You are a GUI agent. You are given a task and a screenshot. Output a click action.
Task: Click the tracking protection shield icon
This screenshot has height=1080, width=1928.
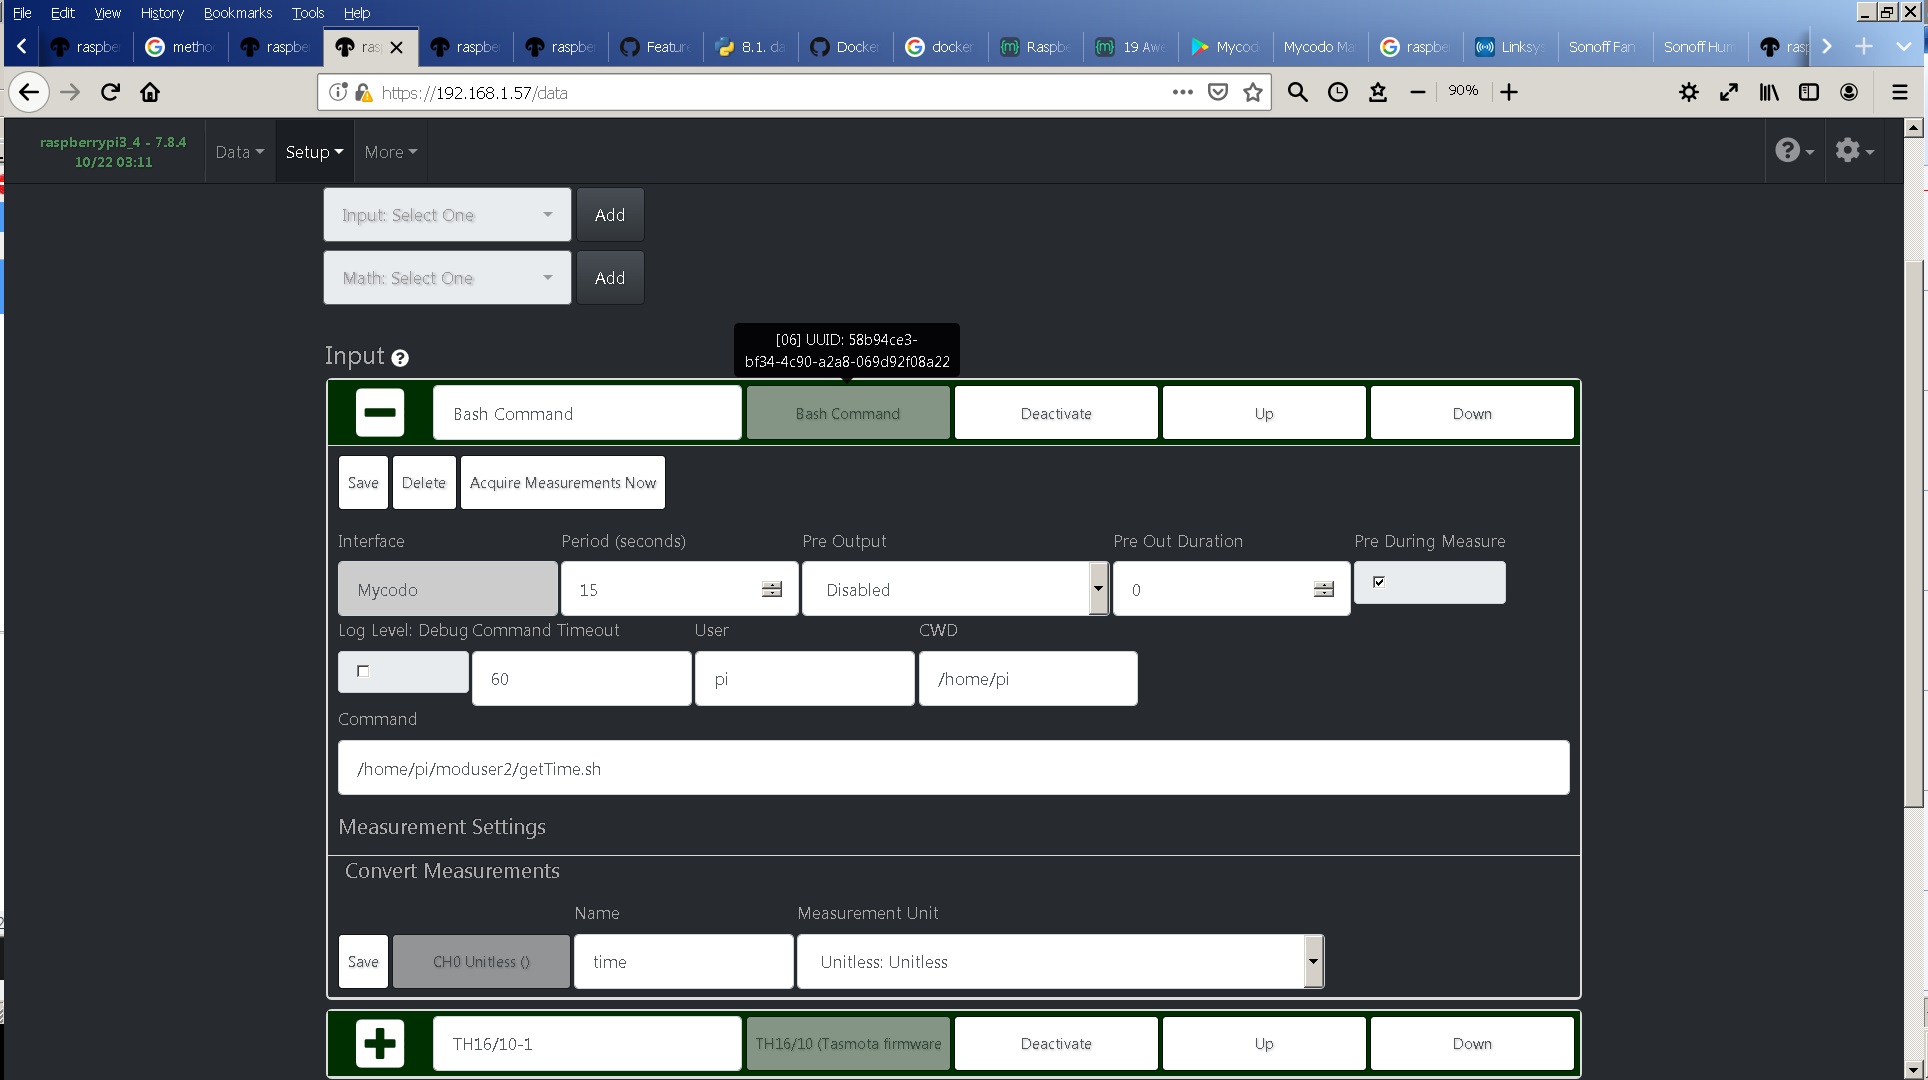[x=1218, y=92]
